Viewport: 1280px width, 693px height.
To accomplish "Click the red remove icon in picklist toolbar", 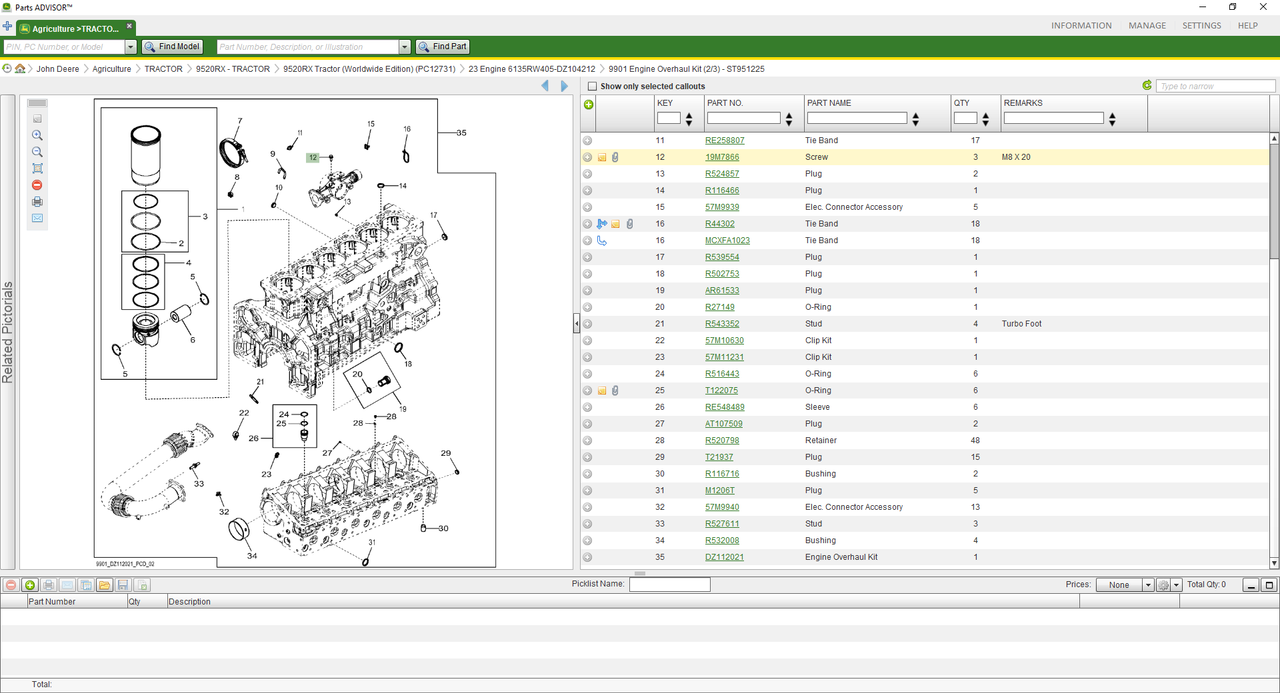I will (x=11, y=585).
